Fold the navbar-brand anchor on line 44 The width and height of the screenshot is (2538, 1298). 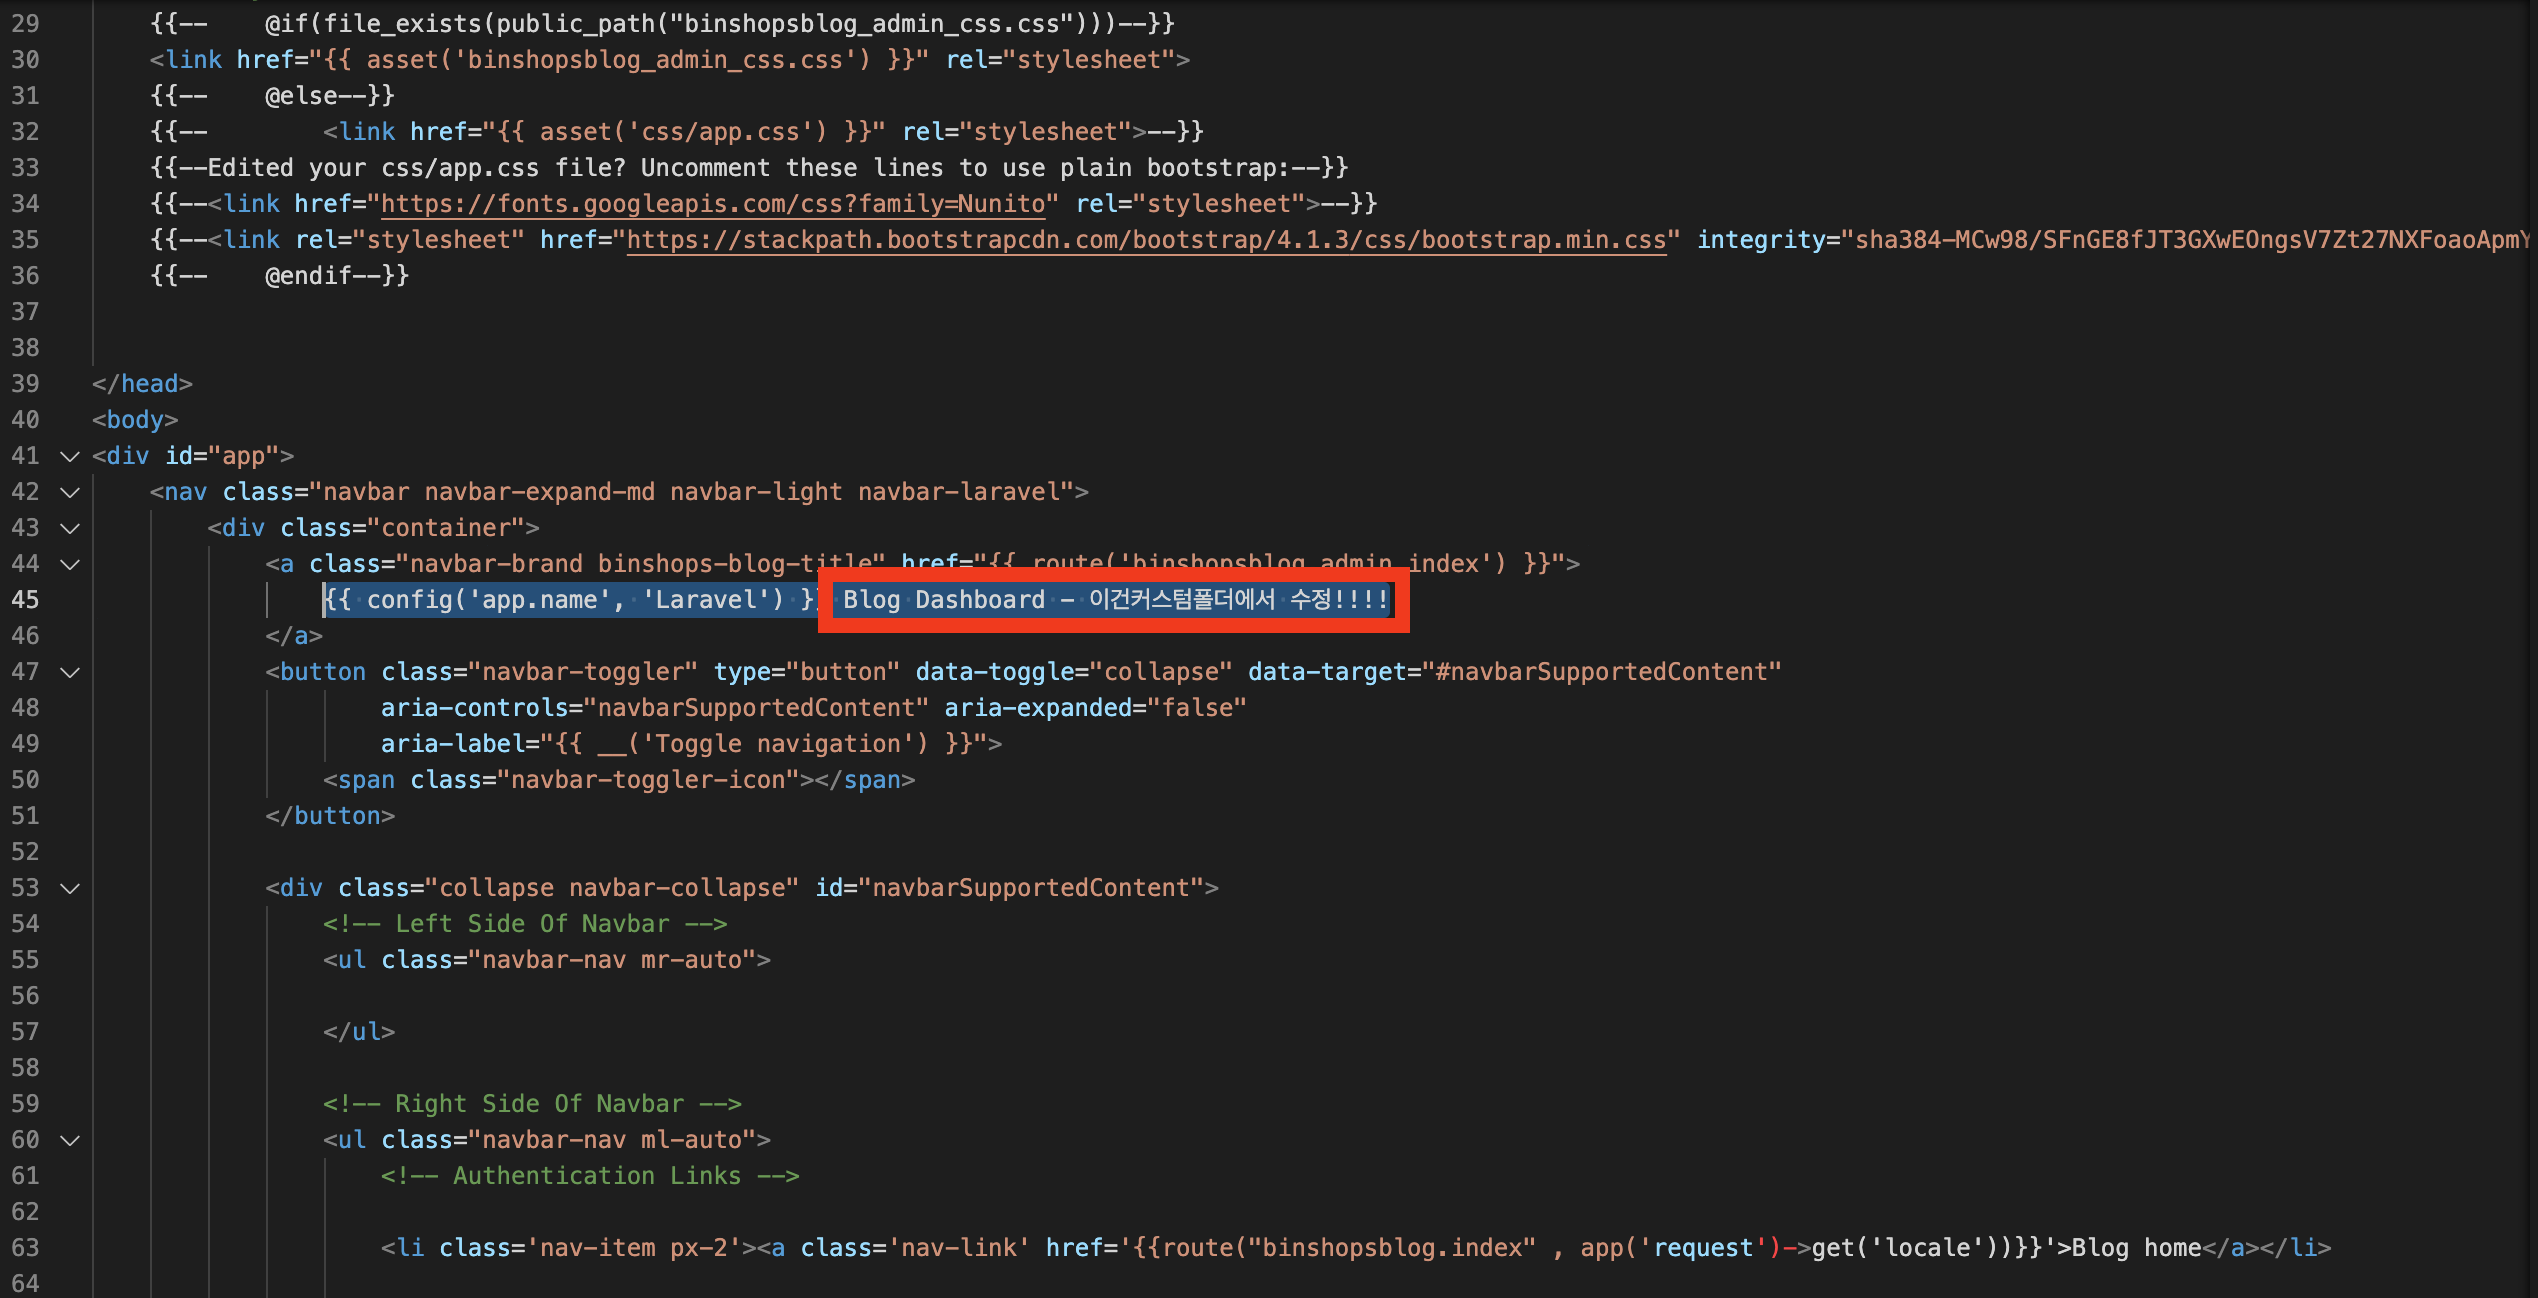(x=69, y=564)
